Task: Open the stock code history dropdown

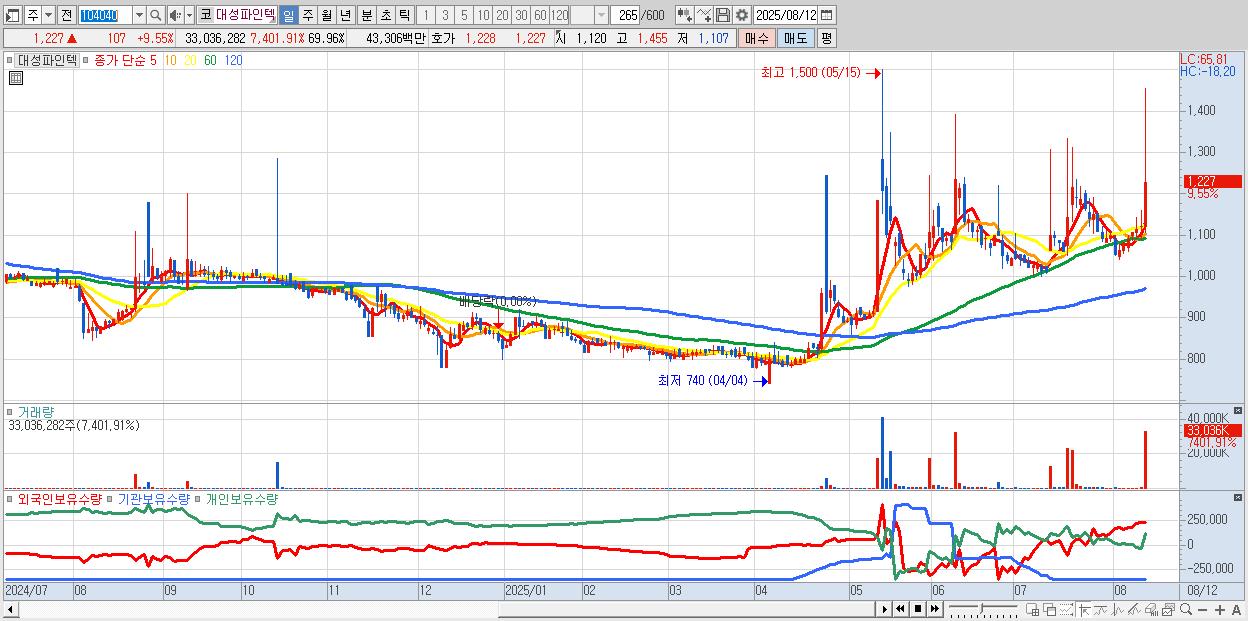Action: point(139,15)
